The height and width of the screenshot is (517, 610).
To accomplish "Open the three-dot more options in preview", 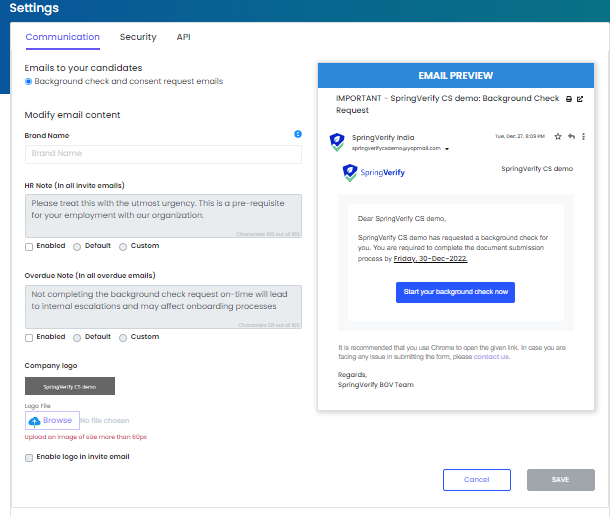I will pyautogui.click(x=583, y=136).
